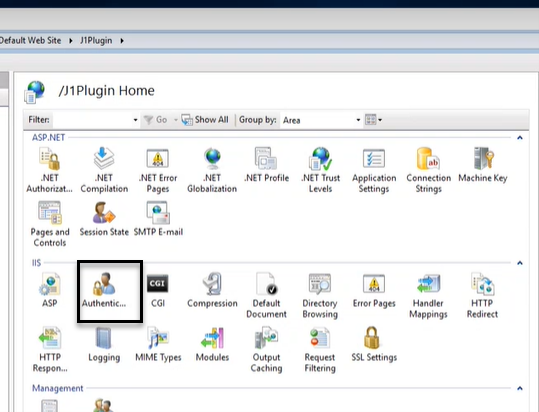The image size is (539, 412).
Task: Open the Request Filtering feature
Action: pyautogui.click(x=320, y=350)
